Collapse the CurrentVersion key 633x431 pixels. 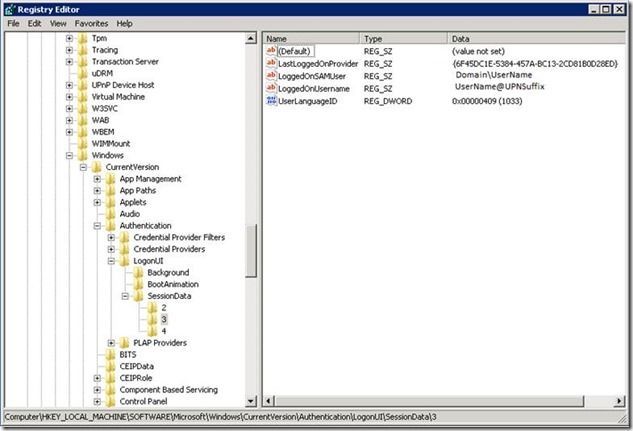pyautogui.click(x=83, y=167)
